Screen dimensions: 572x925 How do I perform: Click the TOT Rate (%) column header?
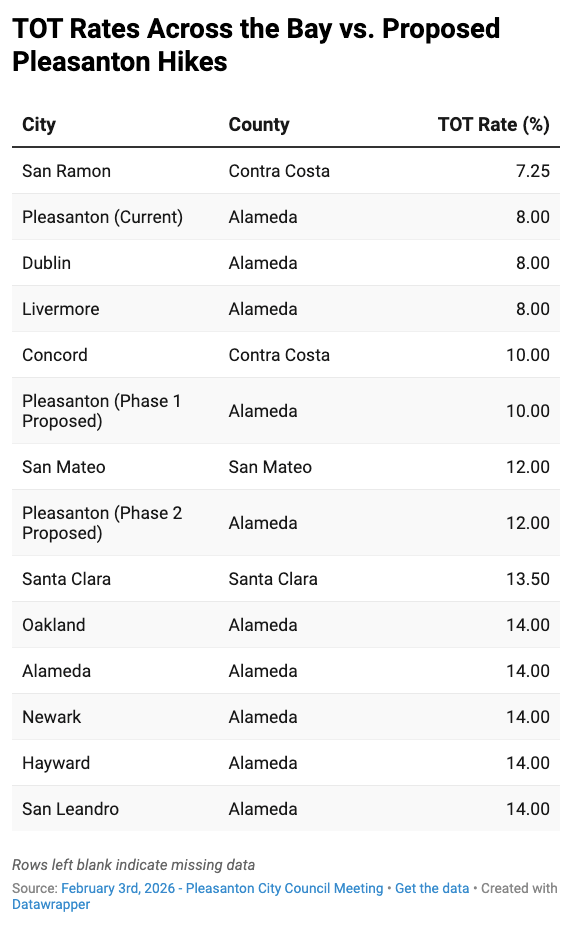click(x=494, y=124)
